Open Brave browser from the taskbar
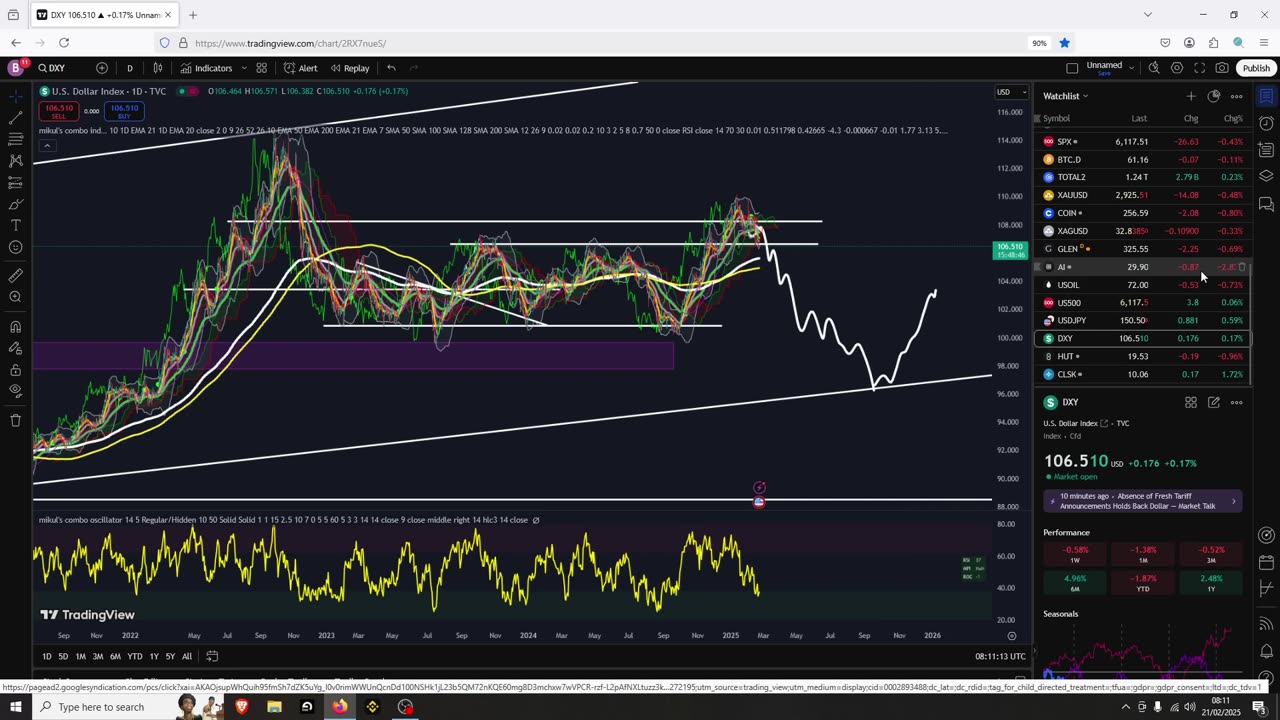 [241, 707]
